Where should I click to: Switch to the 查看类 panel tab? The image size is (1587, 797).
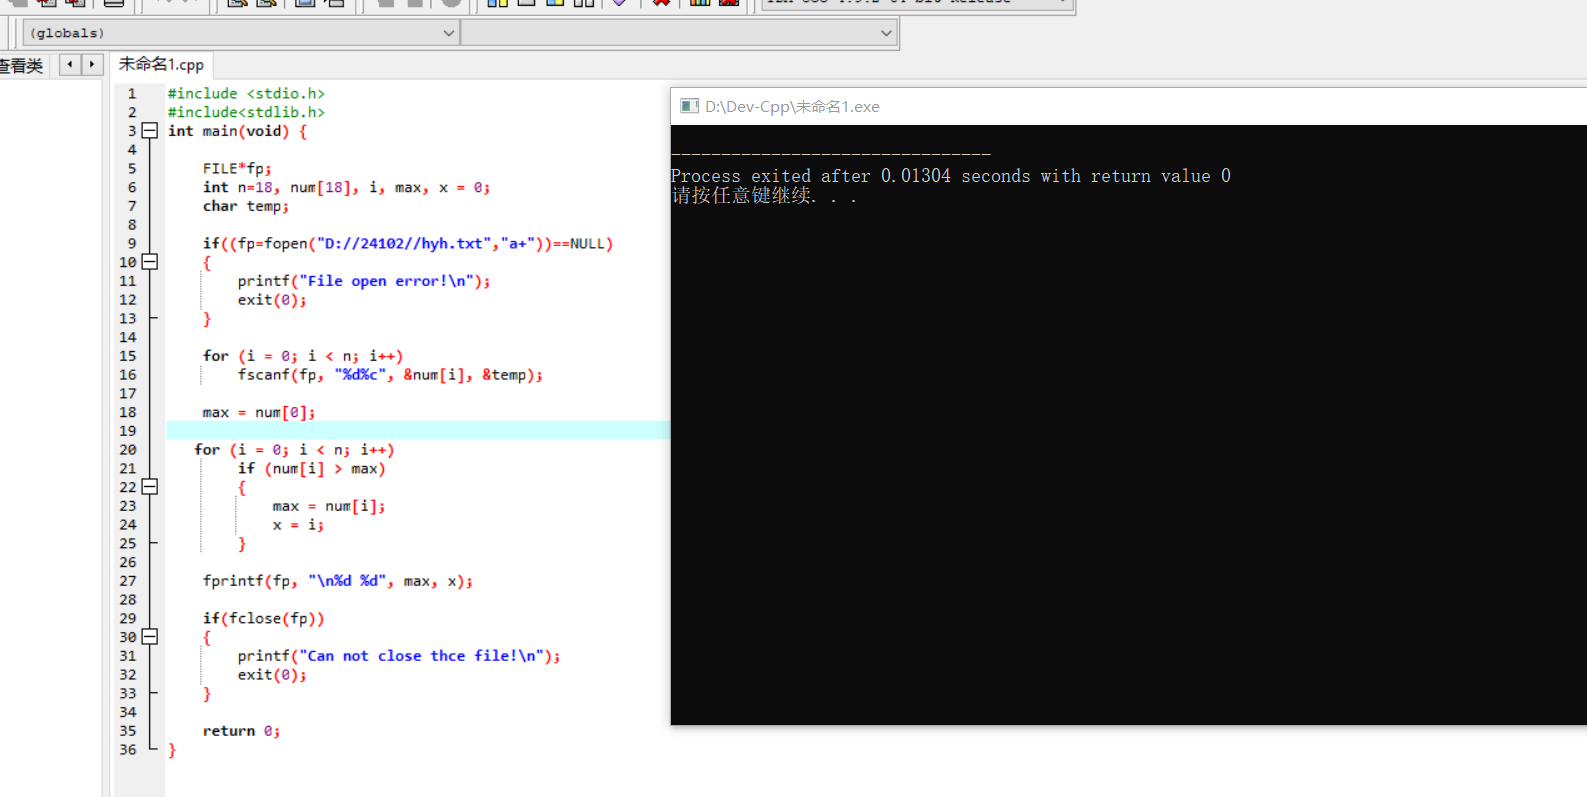[x=22, y=66]
